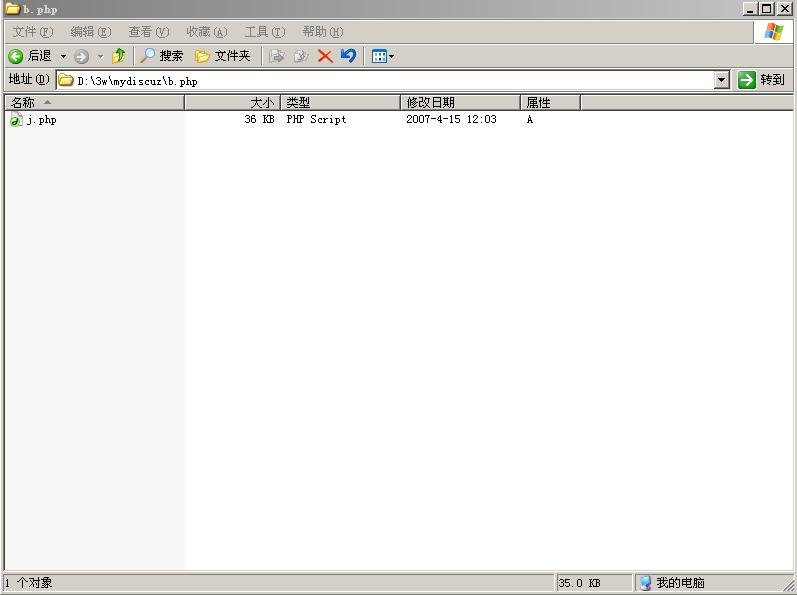Click the 1 个对象 status text
Image resolution: width=797 pixels, height=595 pixels.
point(29,583)
